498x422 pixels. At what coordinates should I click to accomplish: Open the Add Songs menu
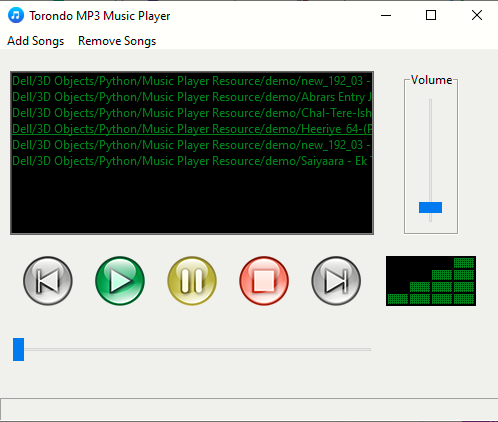36,41
